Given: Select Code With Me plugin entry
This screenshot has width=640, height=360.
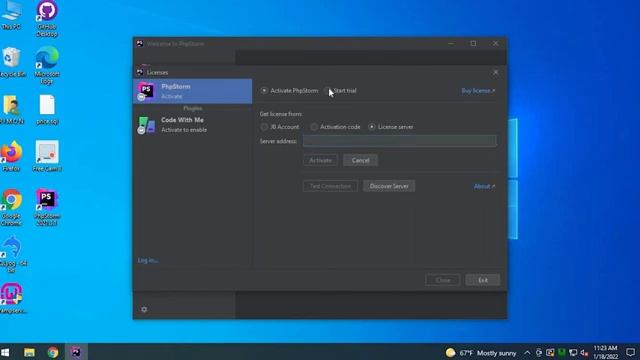Looking at the screenshot, I should [193, 124].
